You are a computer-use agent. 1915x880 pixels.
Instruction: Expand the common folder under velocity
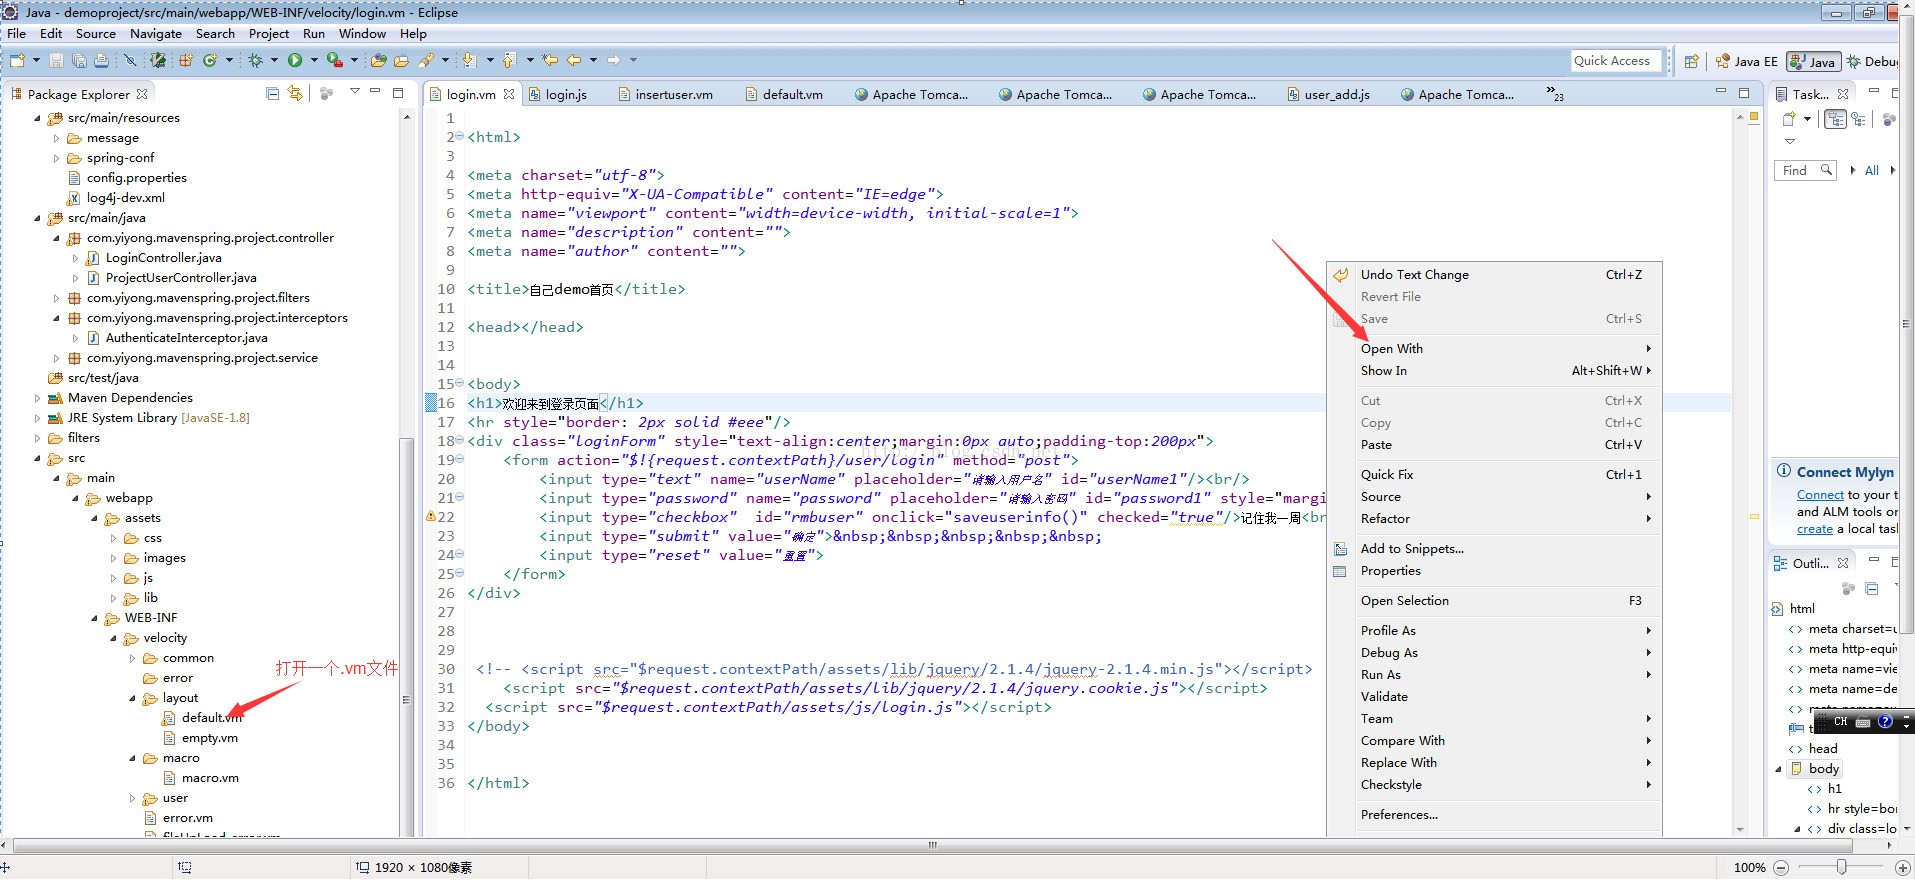click(x=133, y=658)
